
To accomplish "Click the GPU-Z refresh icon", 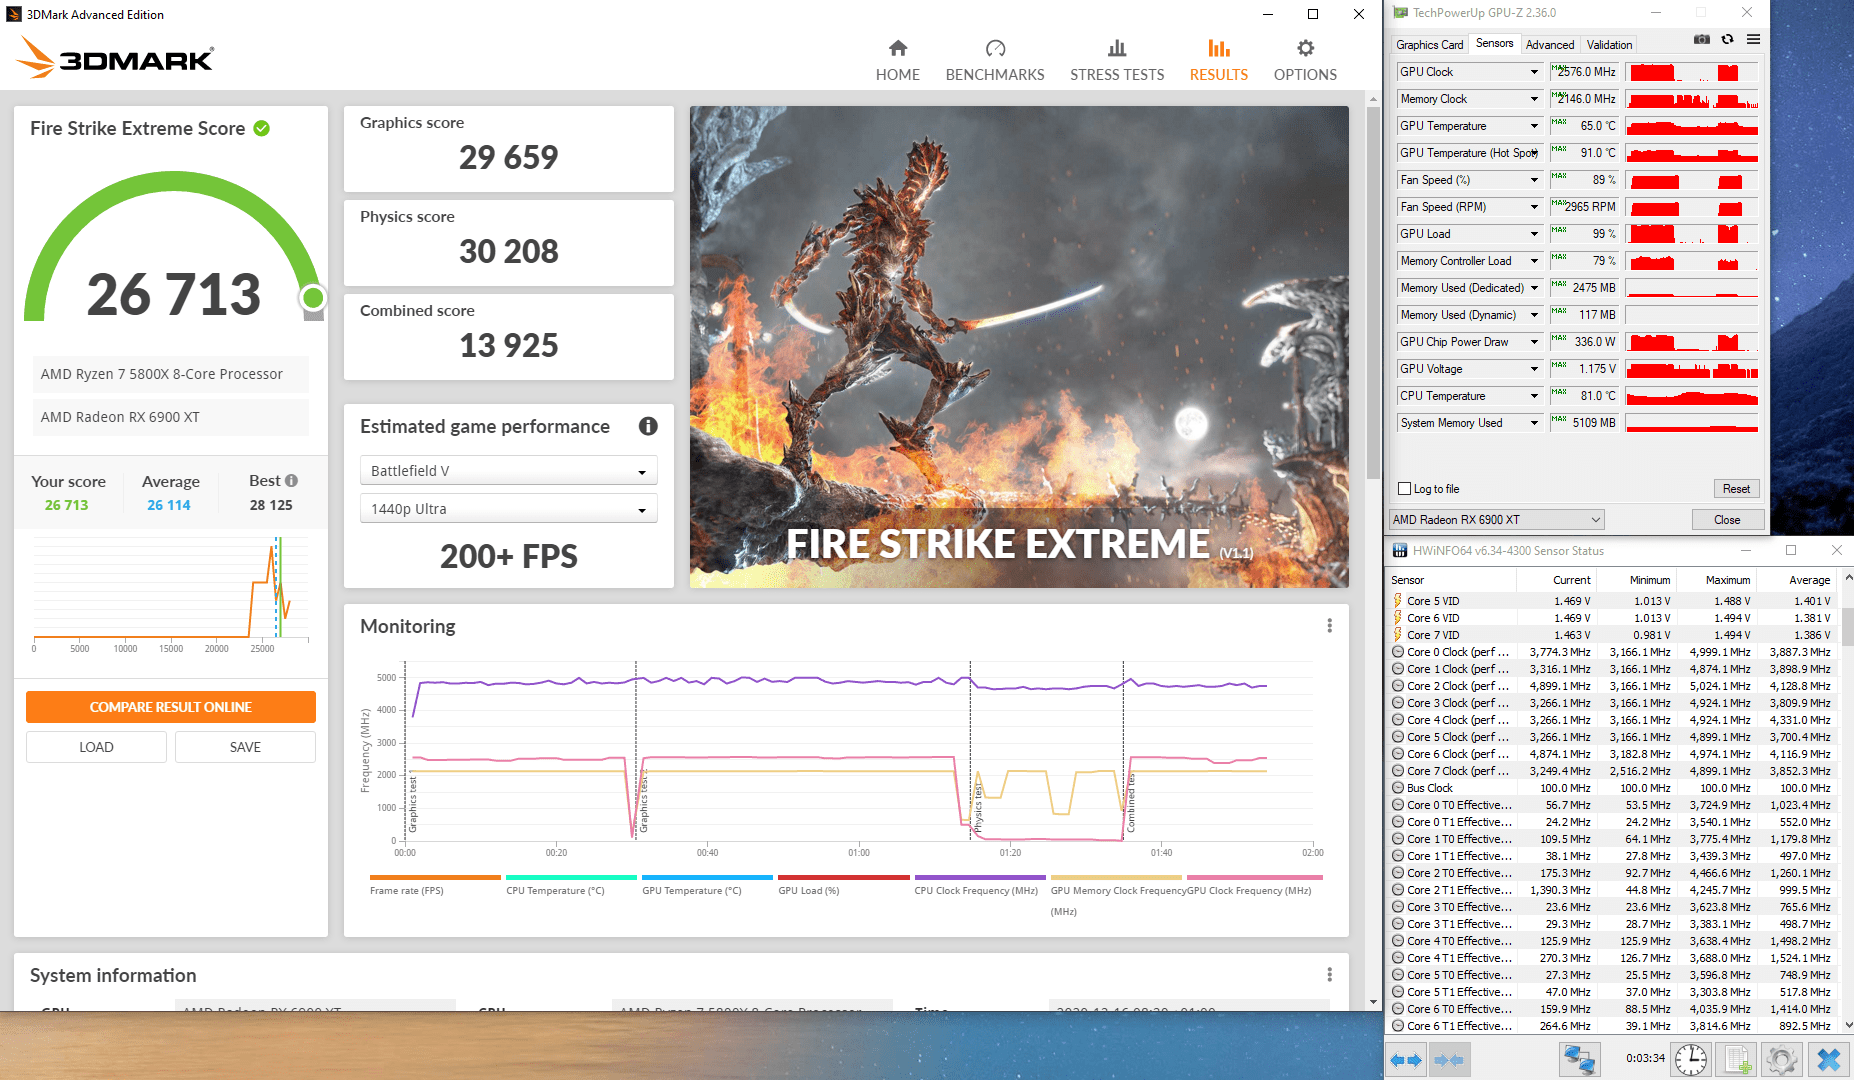I will (1727, 40).
